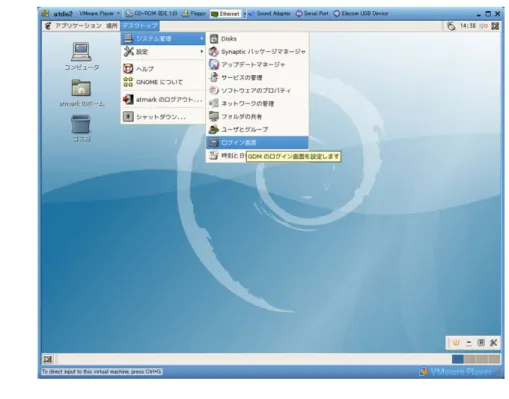The height and width of the screenshot is (399, 509).
Task: Click the update manager icon
Action: click(x=214, y=64)
